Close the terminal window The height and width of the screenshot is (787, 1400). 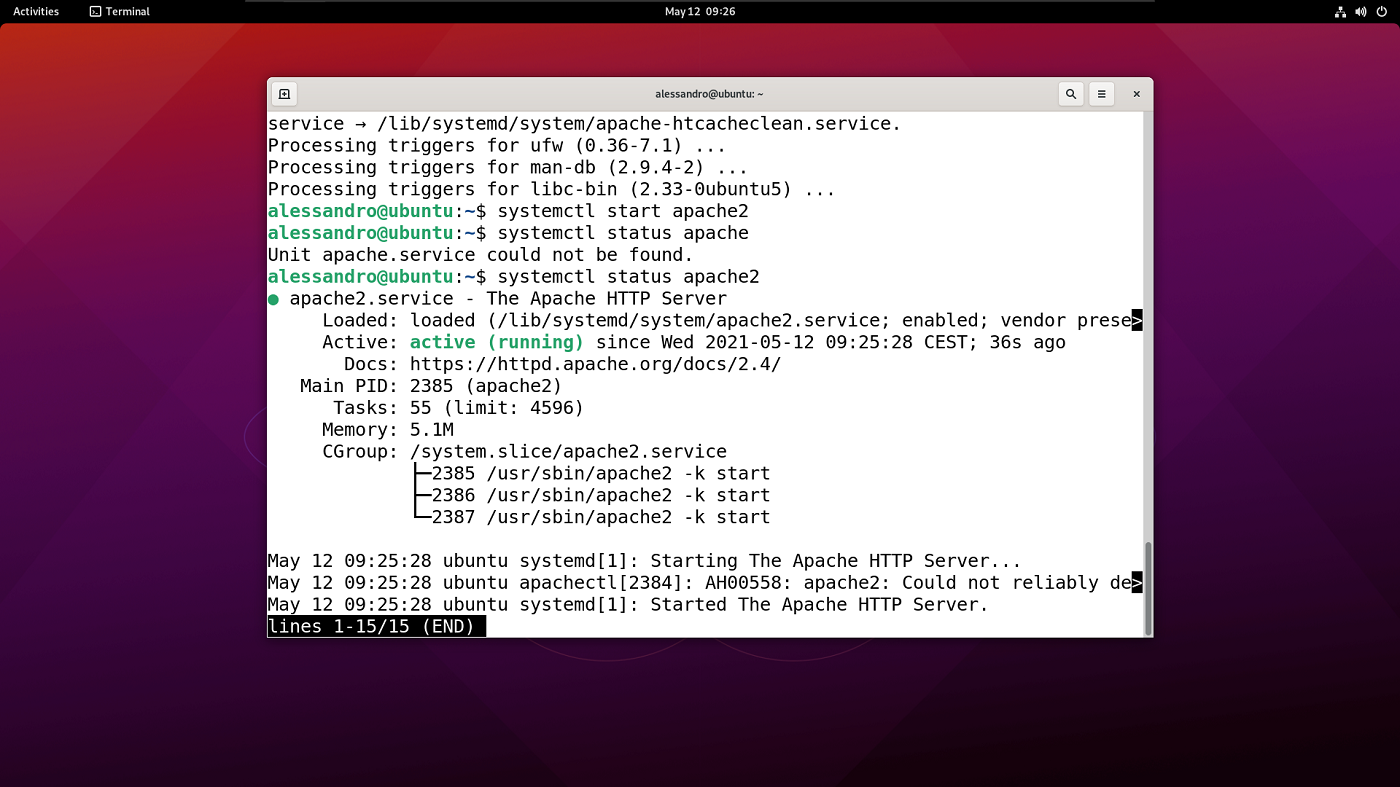[x=1136, y=93]
